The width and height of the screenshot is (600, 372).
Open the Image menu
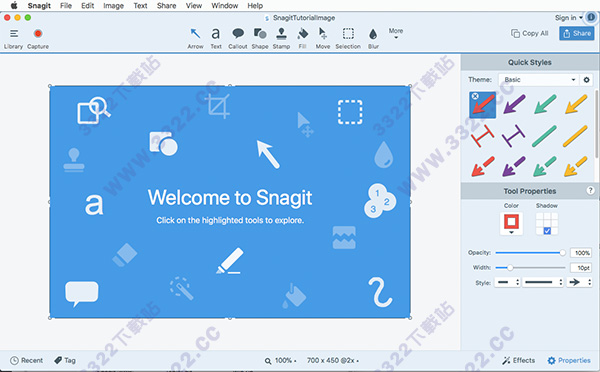(x=113, y=5)
